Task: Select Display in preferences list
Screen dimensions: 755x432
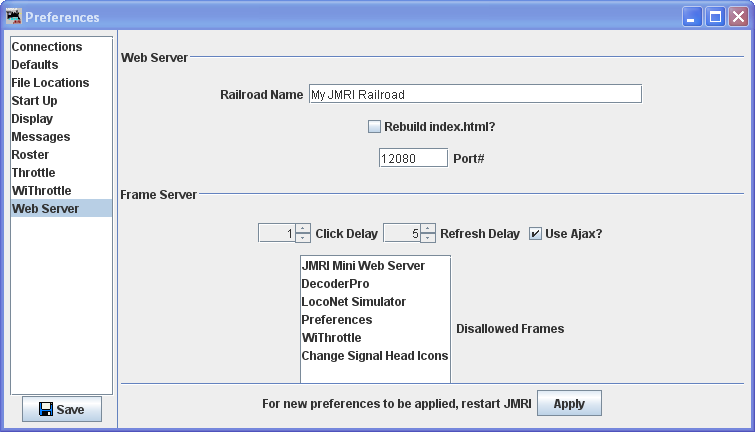Action: pyautogui.click(x=61, y=118)
